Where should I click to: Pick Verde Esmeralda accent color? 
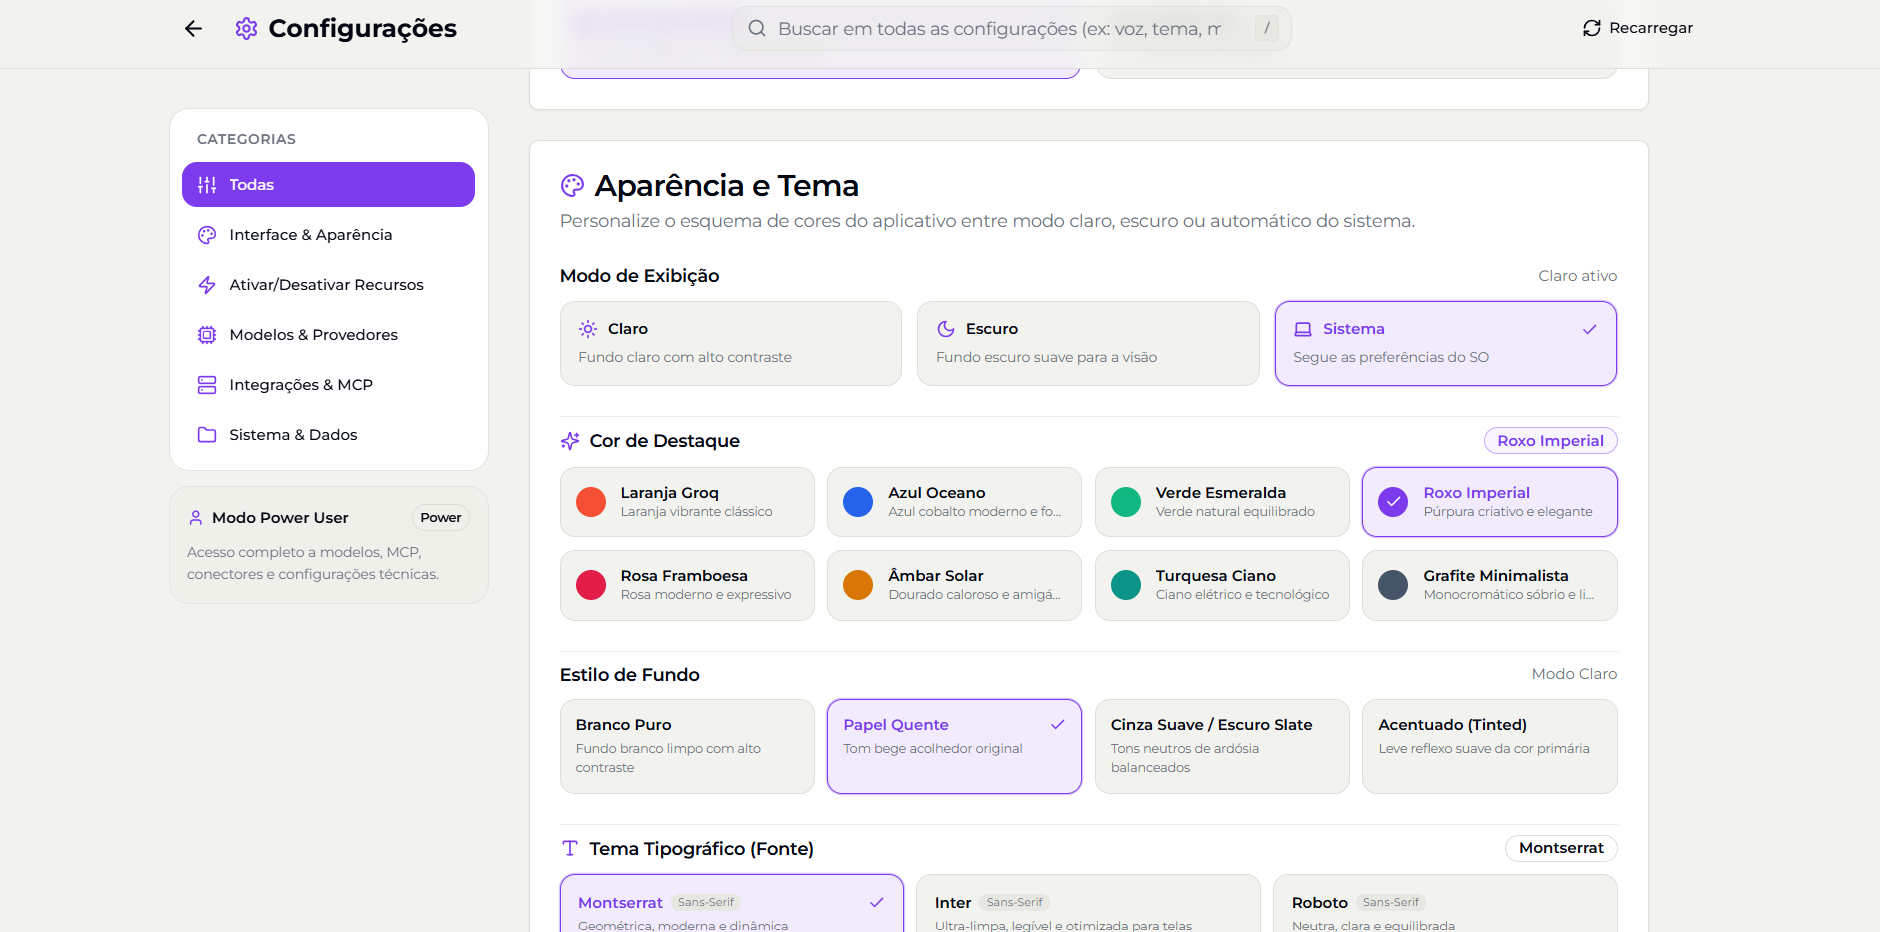pos(1222,502)
